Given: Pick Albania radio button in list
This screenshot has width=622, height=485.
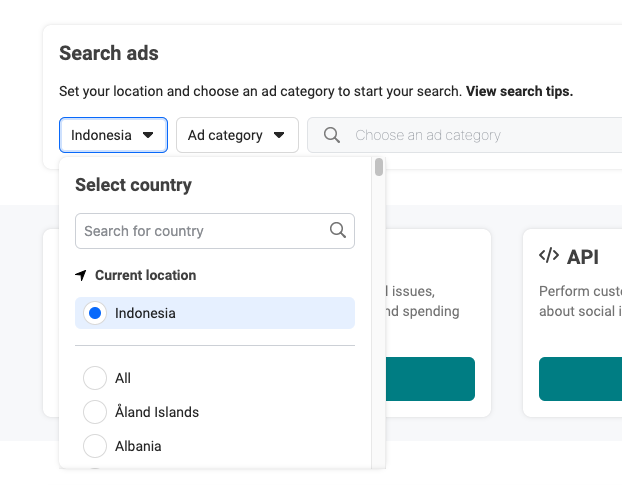Looking at the screenshot, I should [95, 446].
